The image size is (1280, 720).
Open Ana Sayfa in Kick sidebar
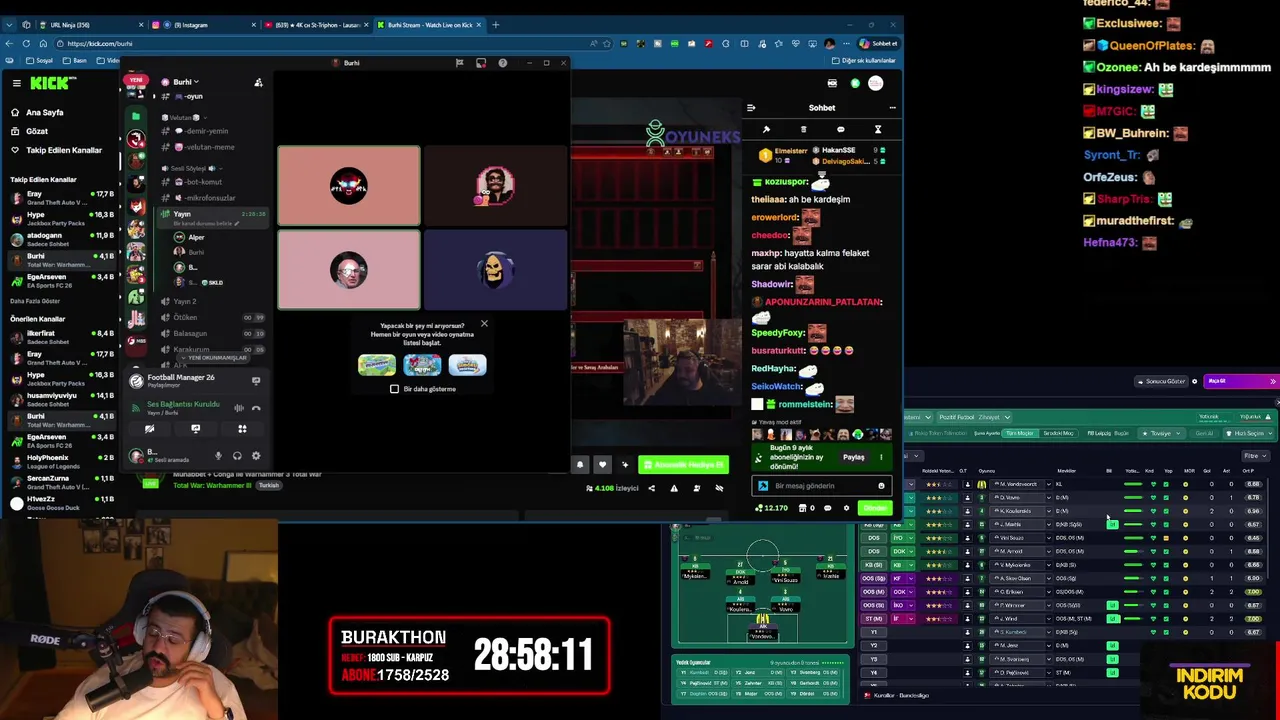point(44,113)
